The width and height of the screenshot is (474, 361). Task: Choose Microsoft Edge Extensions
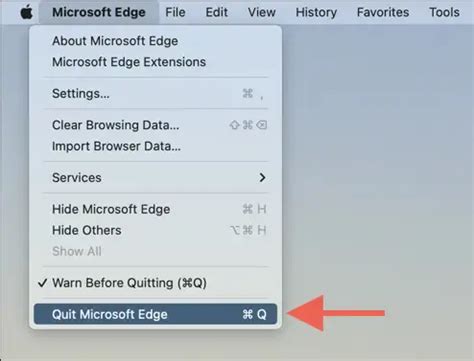tap(155, 62)
